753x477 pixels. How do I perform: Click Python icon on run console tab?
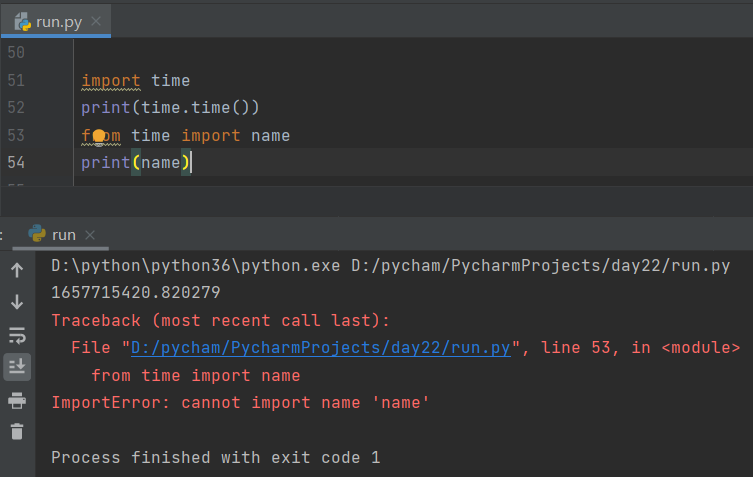pos(37,234)
